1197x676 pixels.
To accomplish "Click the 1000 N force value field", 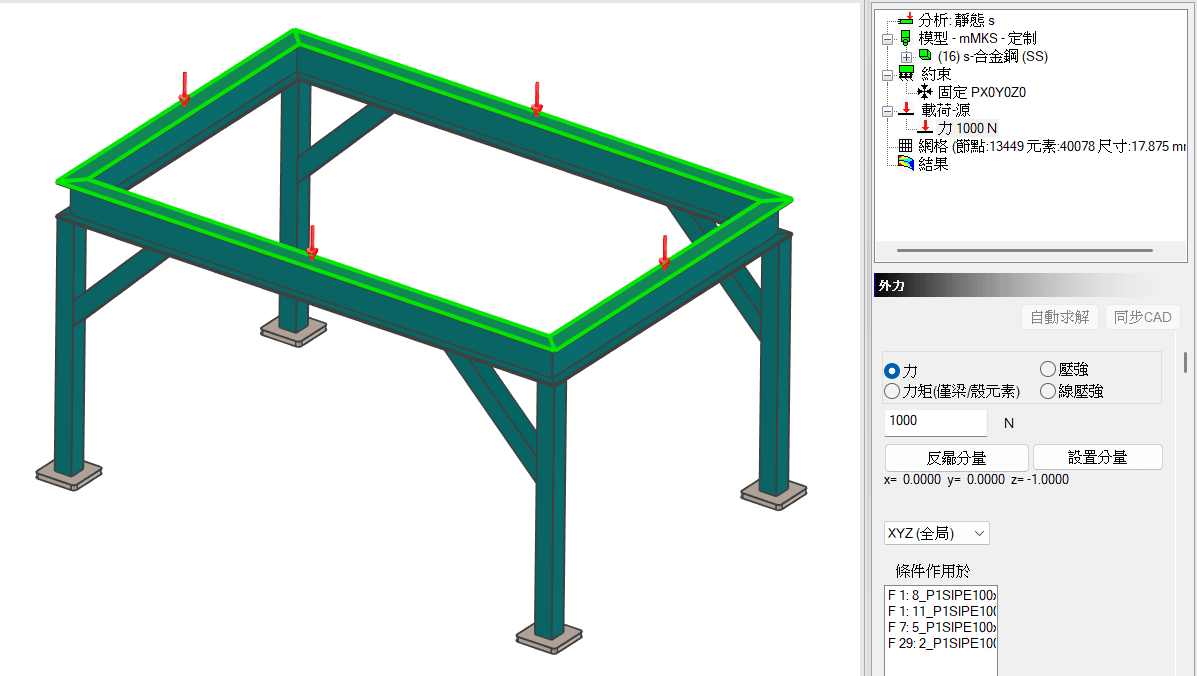I will click(x=936, y=421).
